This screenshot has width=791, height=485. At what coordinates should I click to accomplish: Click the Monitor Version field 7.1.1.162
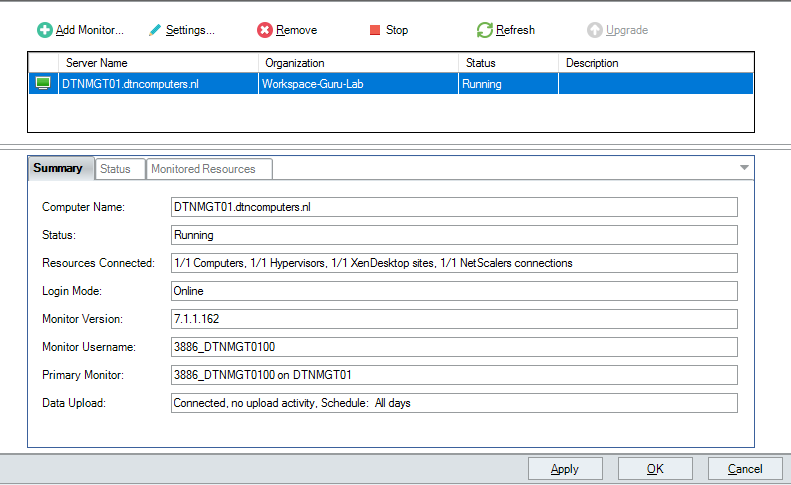pyautogui.click(x=454, y=319)
